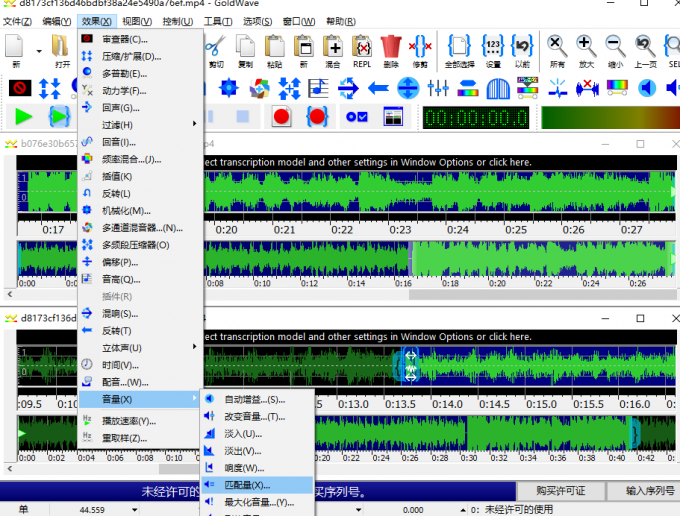Open the dropdown arrow next to New
This screenshot has height=516, width=680.
click(39, 51)
